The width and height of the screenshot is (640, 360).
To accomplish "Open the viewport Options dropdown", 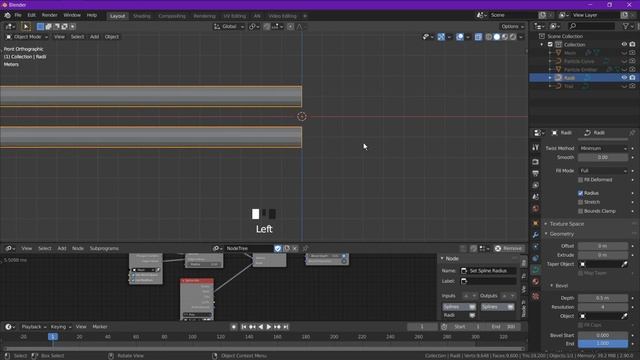I will [x=513, y=27].
